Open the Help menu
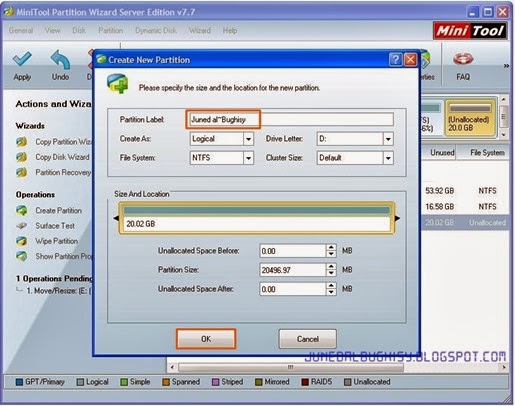This screenshot has height=406, width=515. [230, 31]
